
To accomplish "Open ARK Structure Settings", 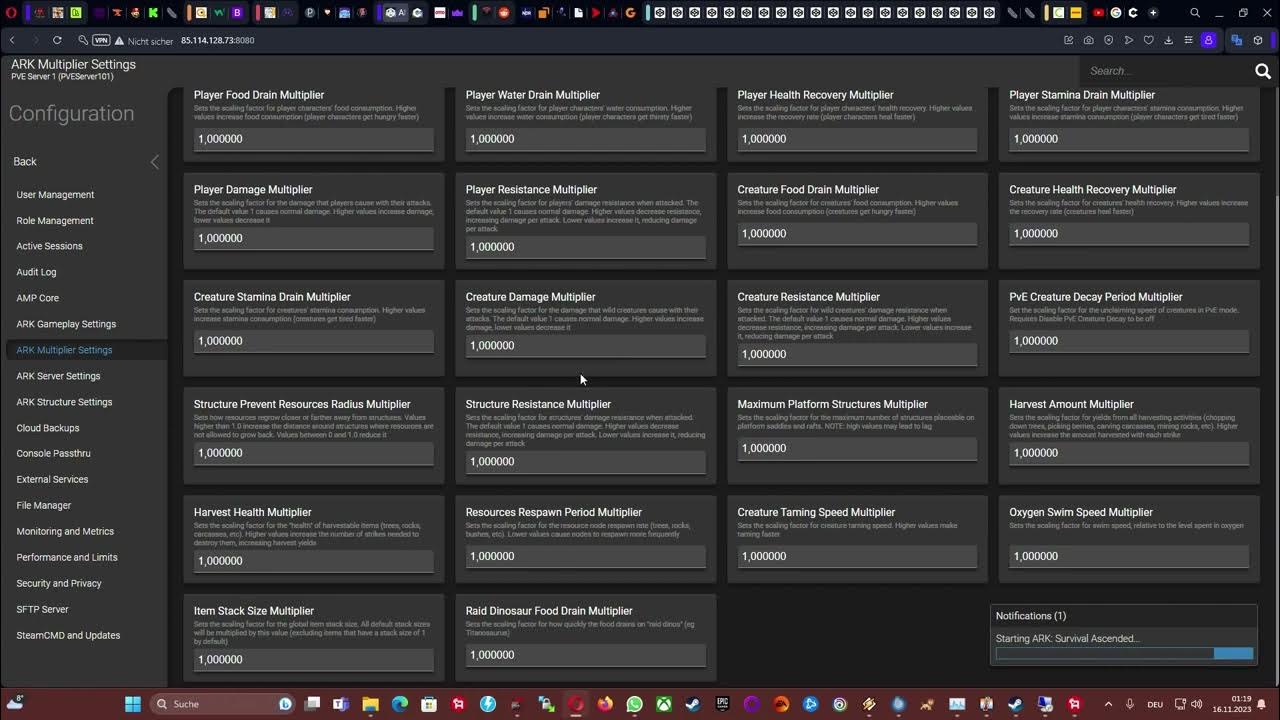I will (64, 402).
